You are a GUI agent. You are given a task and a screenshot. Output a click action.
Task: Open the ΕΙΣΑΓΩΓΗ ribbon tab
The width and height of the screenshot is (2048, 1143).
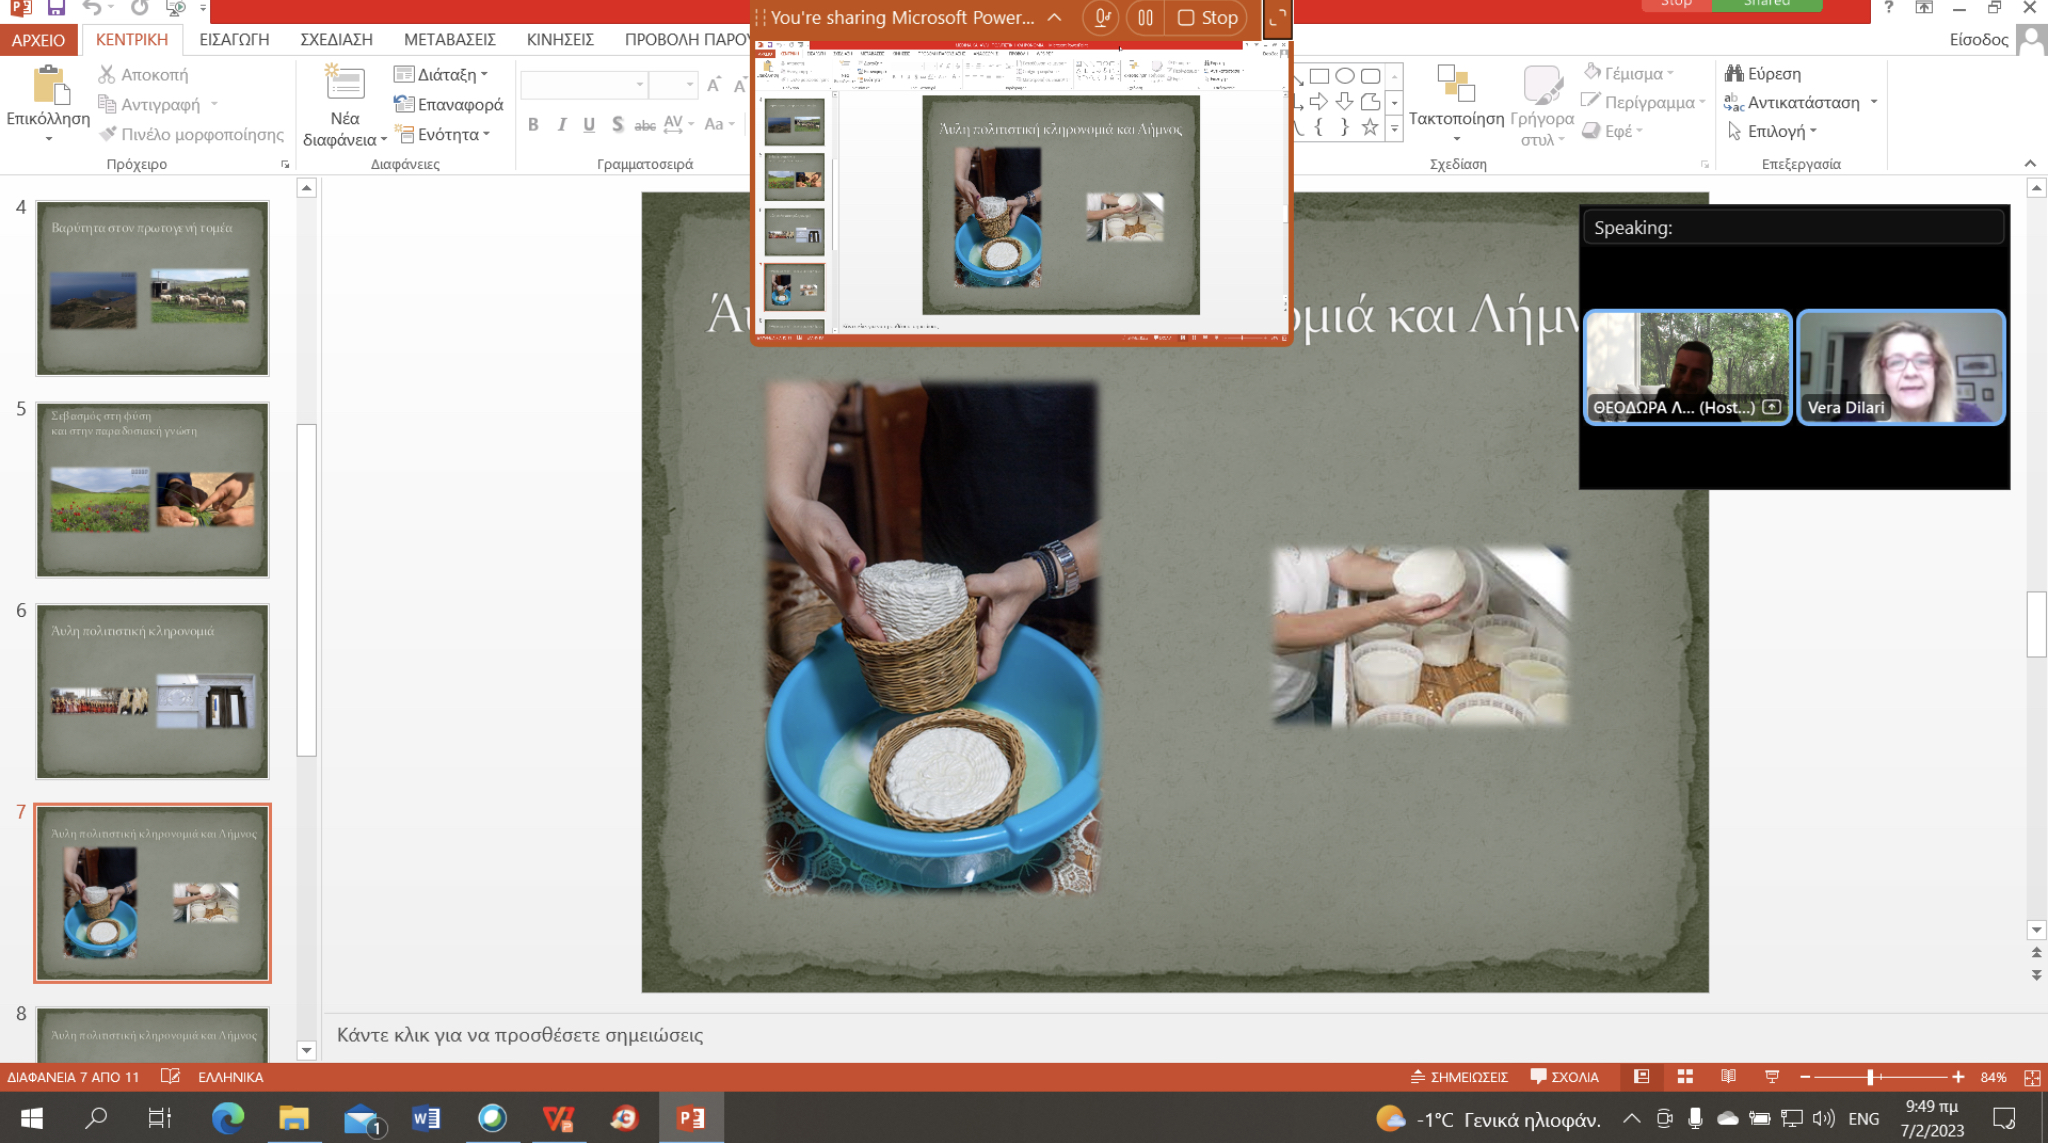coord(234,39)
